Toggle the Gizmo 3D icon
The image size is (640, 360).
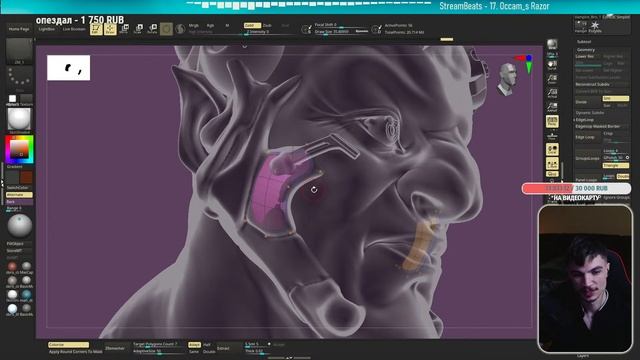click(x=166, y=29)
